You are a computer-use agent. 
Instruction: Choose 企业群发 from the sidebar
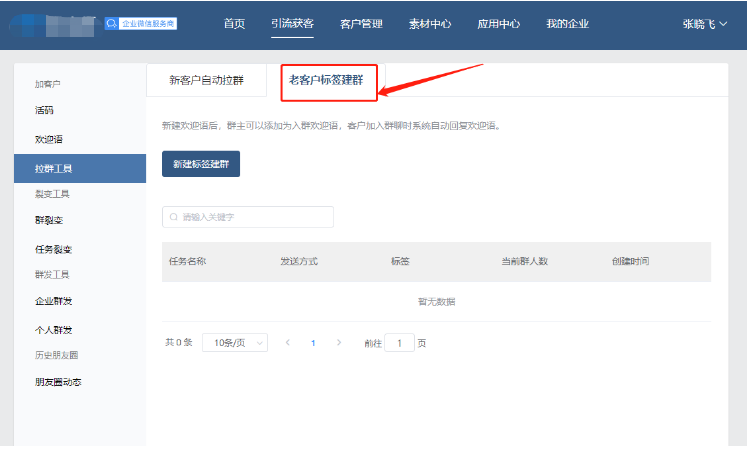53,300
